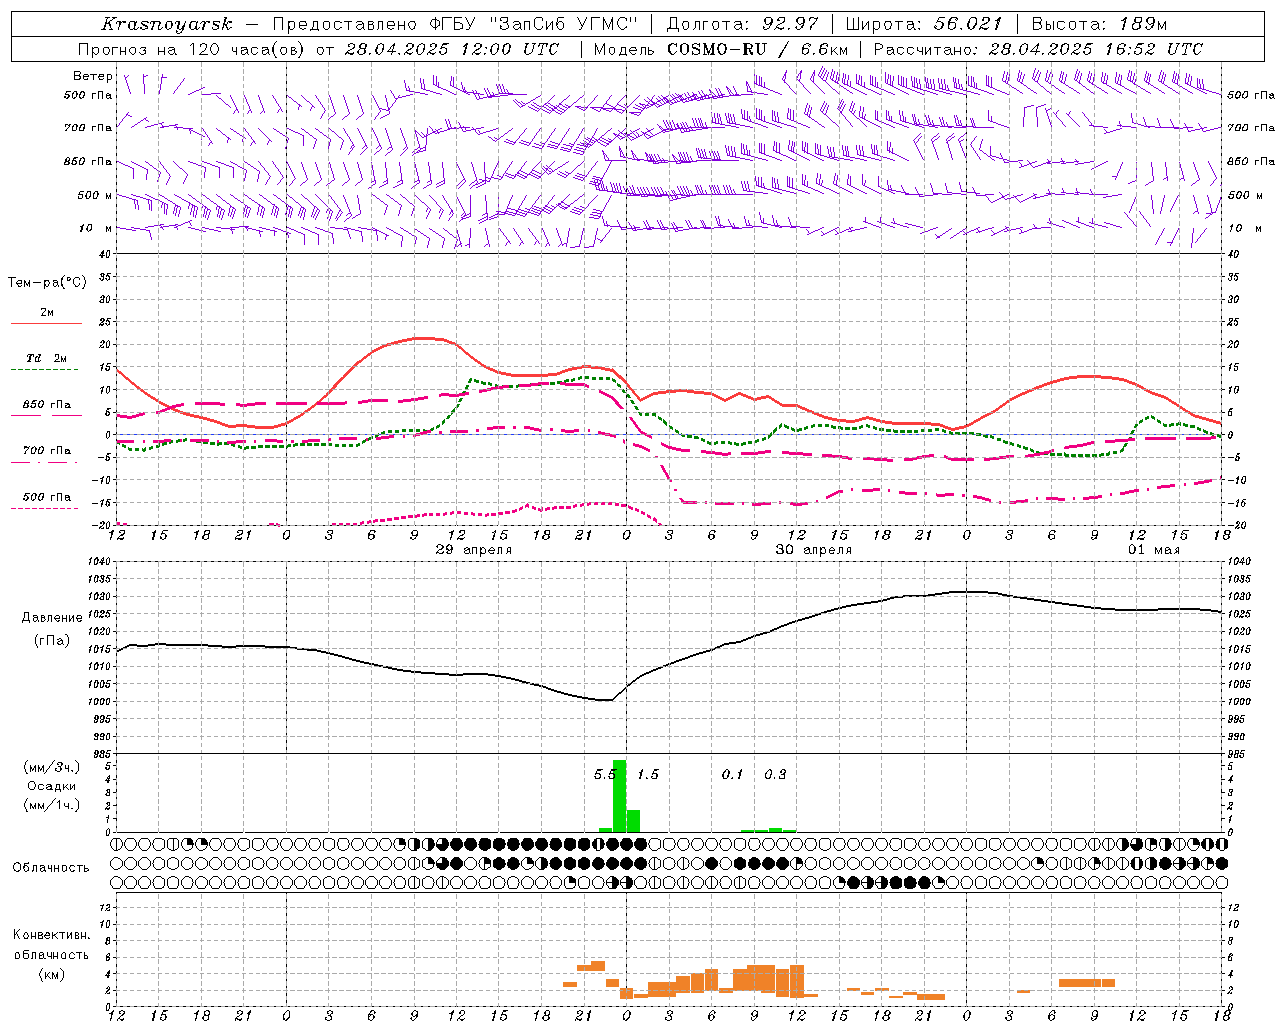This screenshot has width=1280, height=1024.
Task: Click the 'Ветер' wind panel label
Action: click(x=93, y=76)
